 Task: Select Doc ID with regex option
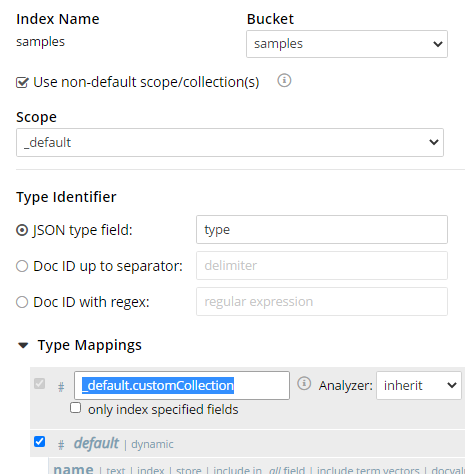click(x=22, y=302)
